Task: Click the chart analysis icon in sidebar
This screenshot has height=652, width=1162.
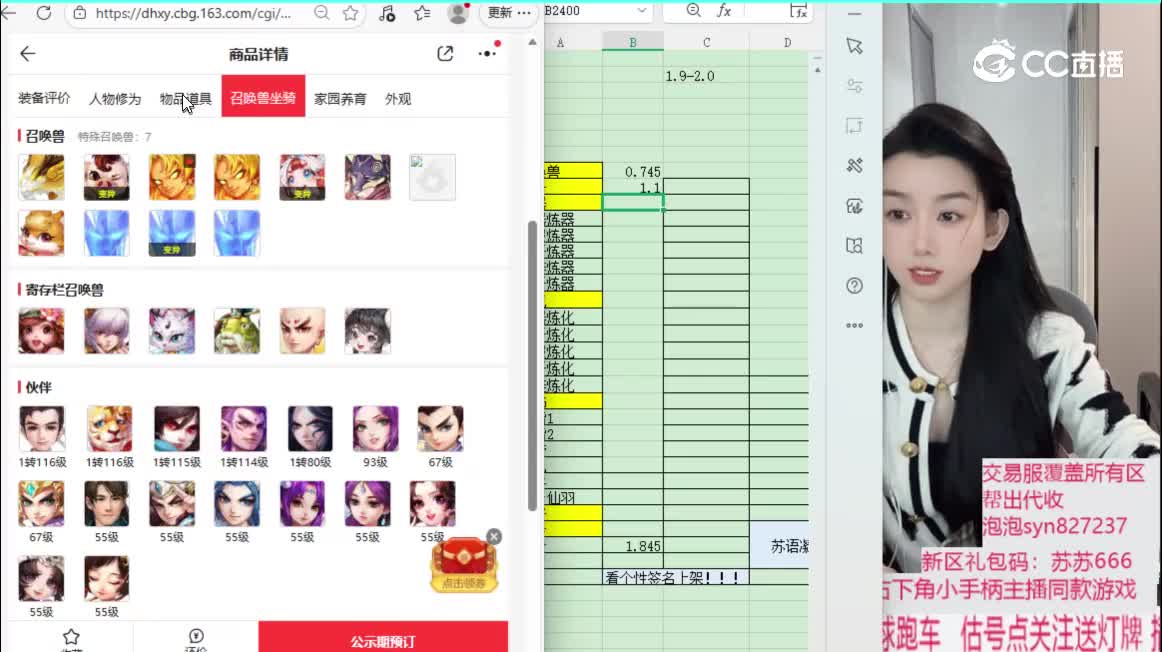Action: (x=854, y=206)
